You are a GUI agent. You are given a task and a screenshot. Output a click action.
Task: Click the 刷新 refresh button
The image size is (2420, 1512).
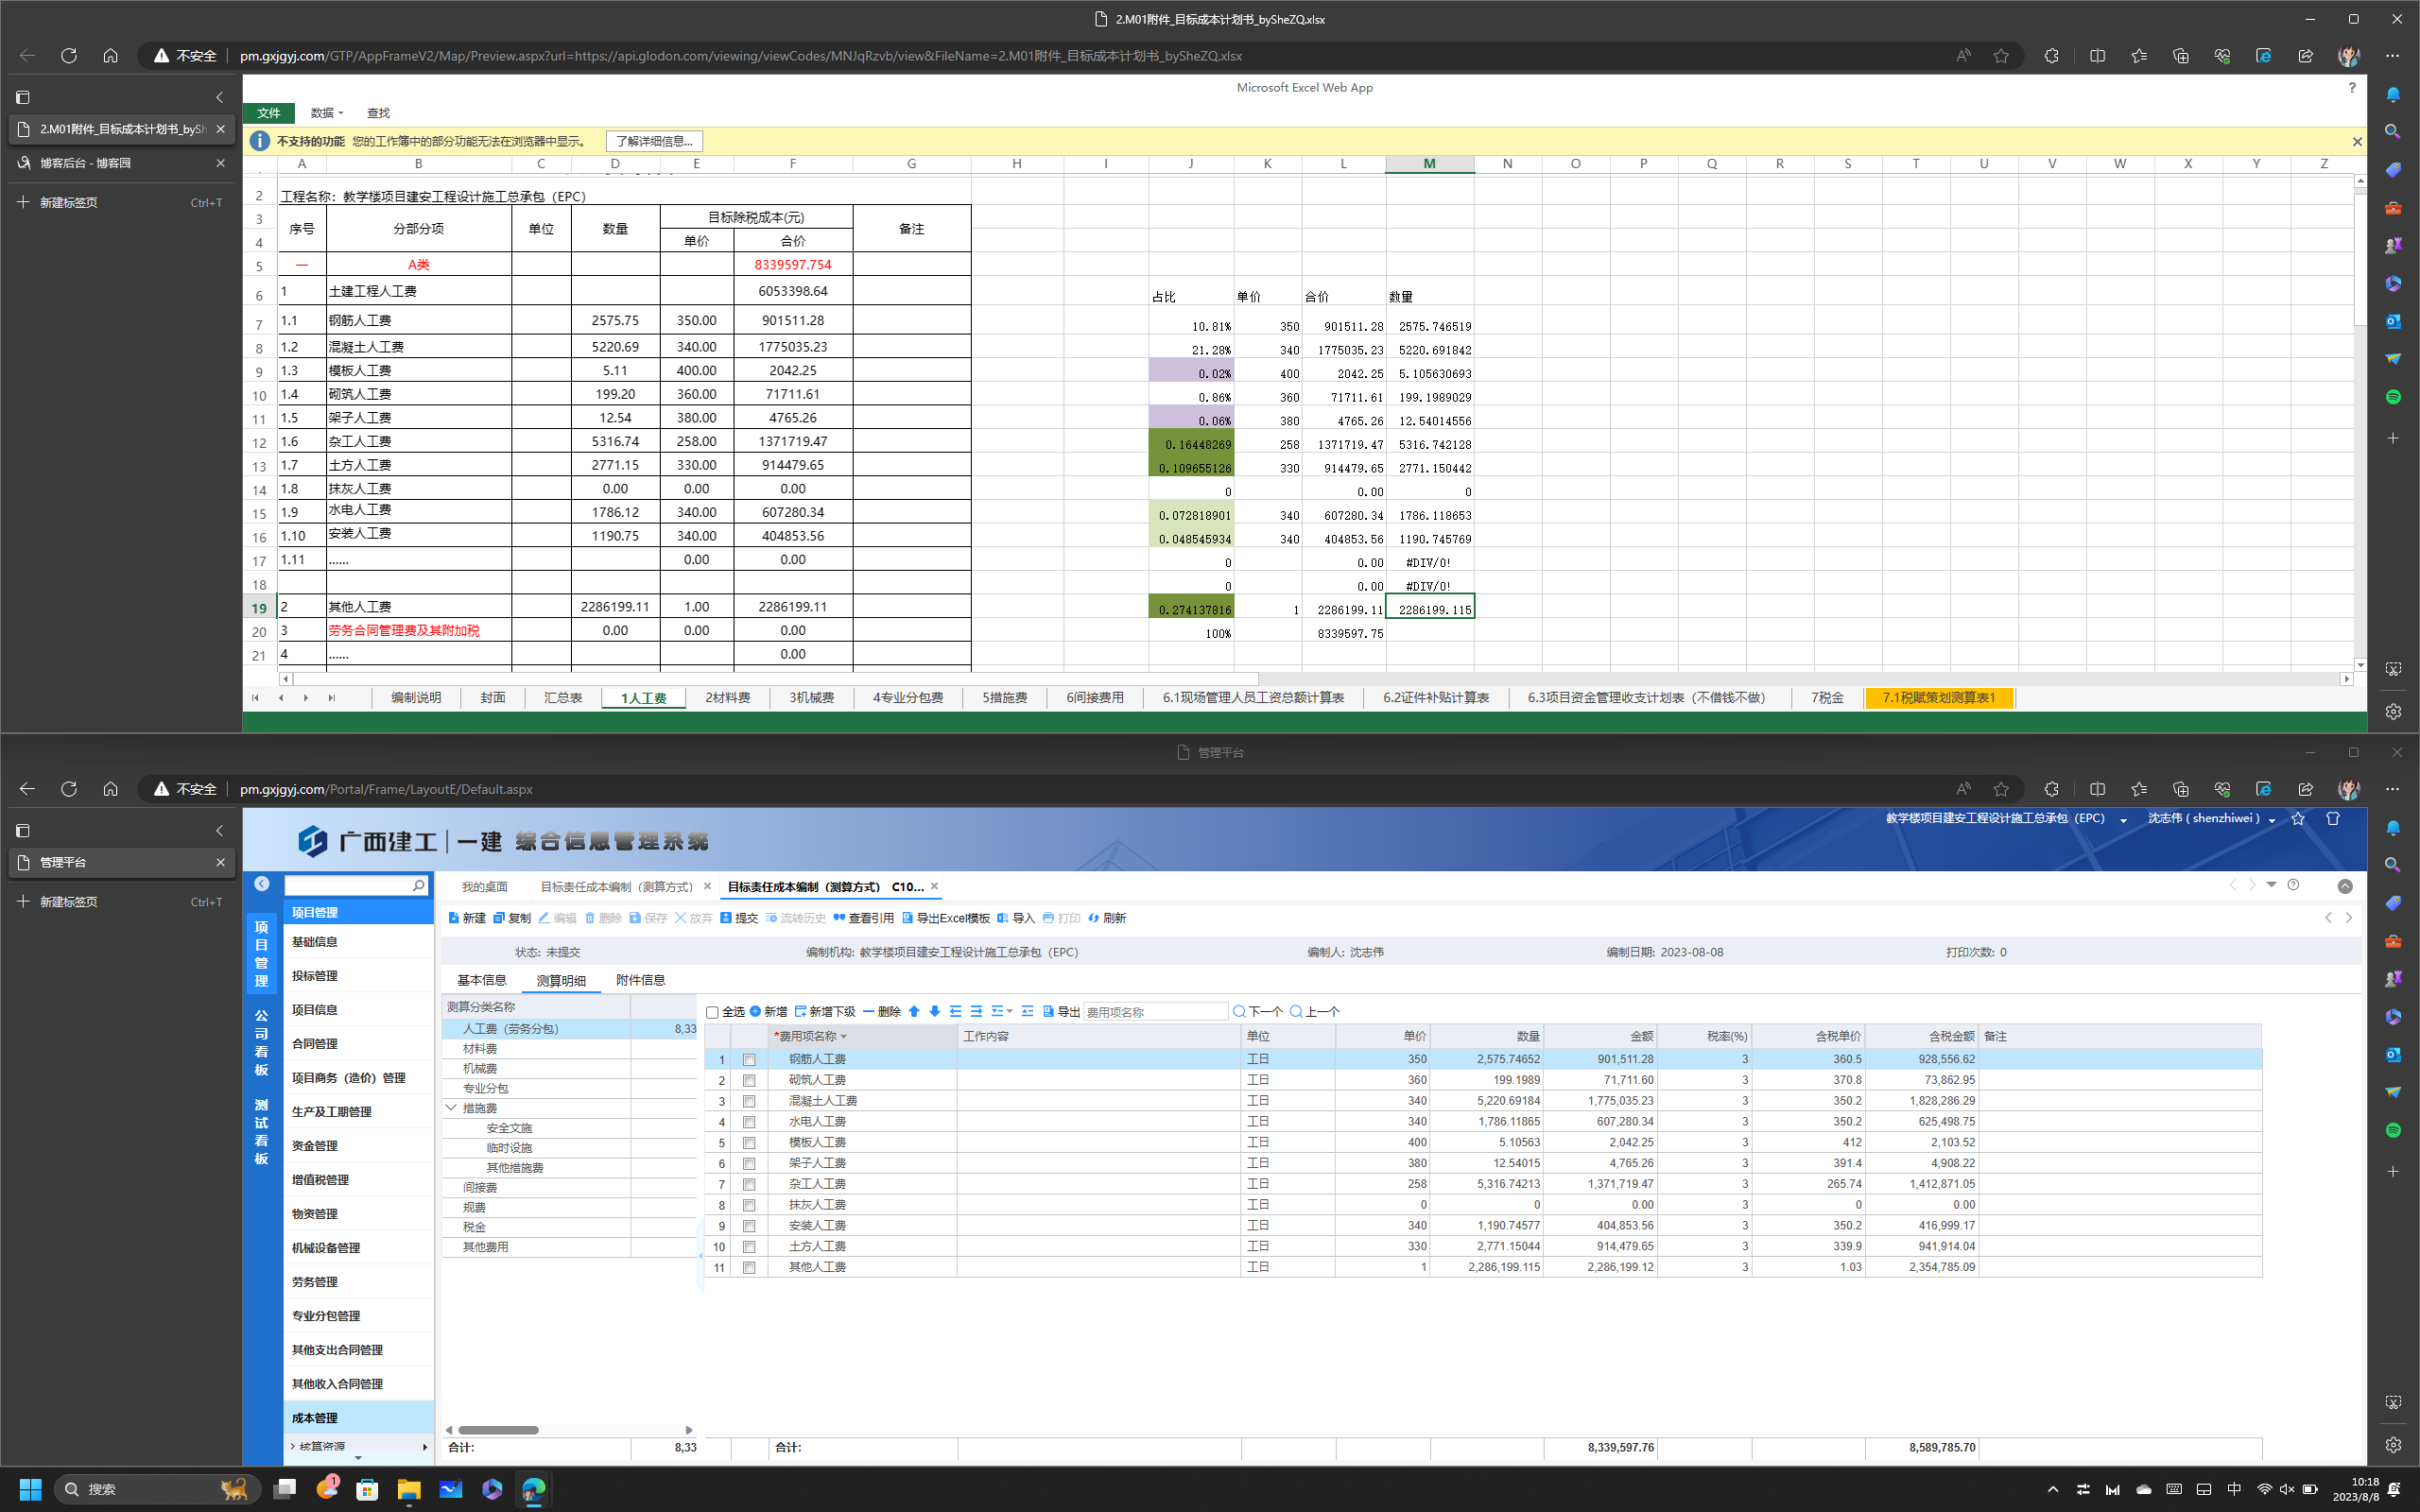coord(1107,918)
